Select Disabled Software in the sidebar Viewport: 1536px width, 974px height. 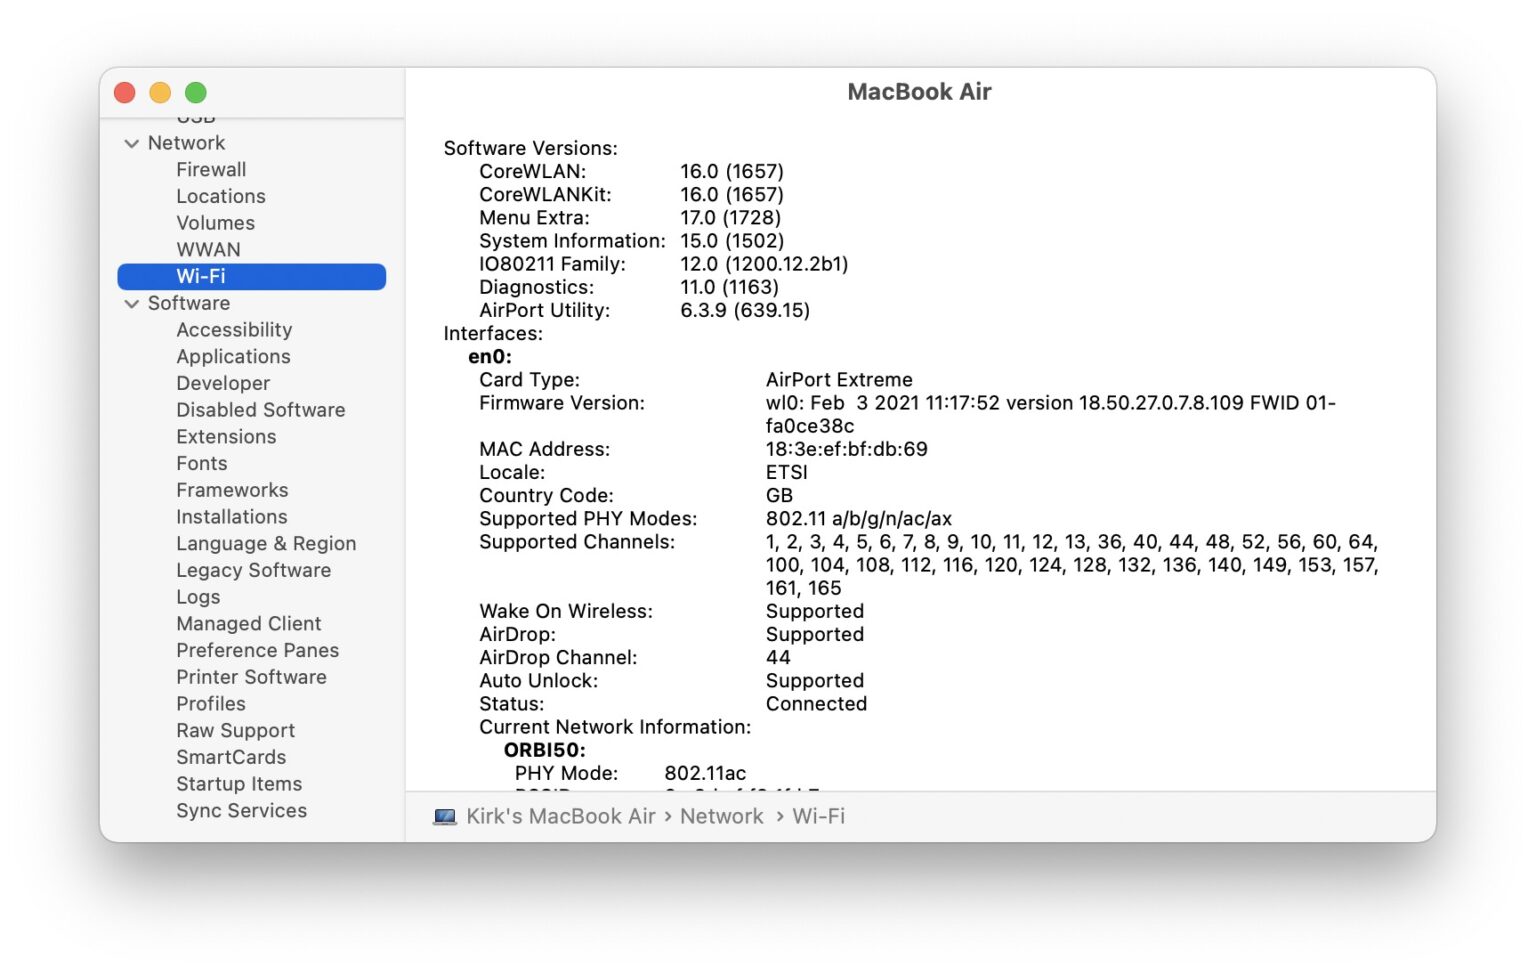point(260,410)
